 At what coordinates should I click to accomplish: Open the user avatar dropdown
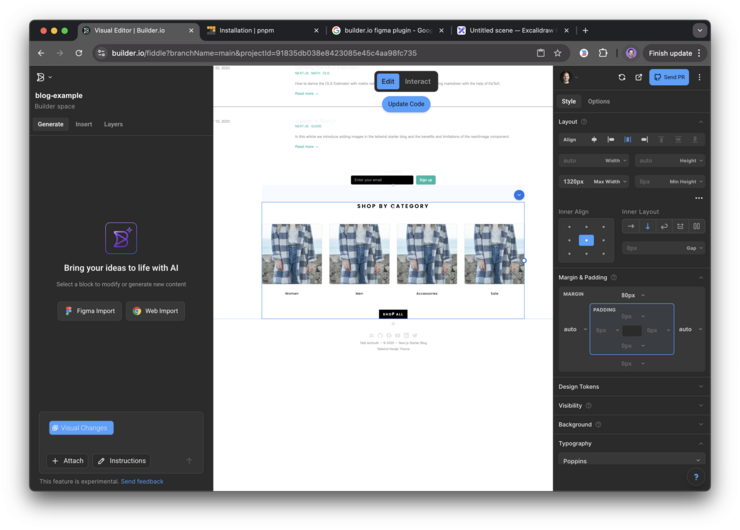coord(569,77)
